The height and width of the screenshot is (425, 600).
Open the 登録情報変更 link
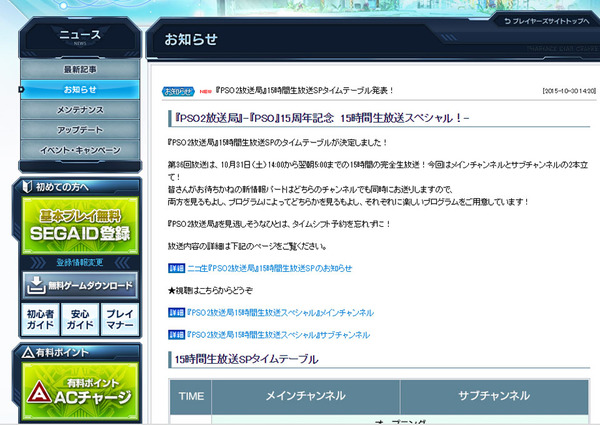tap(80, 262)
